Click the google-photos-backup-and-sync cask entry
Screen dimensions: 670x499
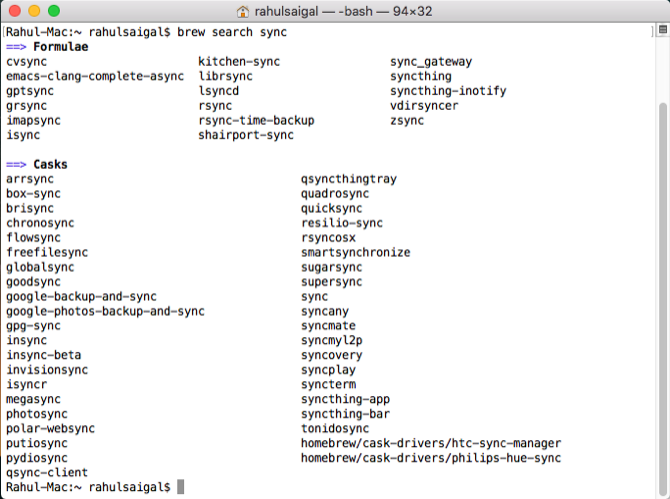coord(105,311)
